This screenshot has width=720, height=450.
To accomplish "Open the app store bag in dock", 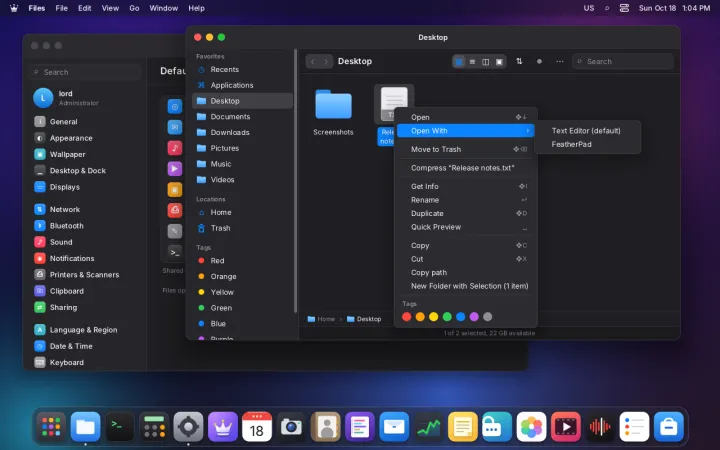I will [669, 427].
